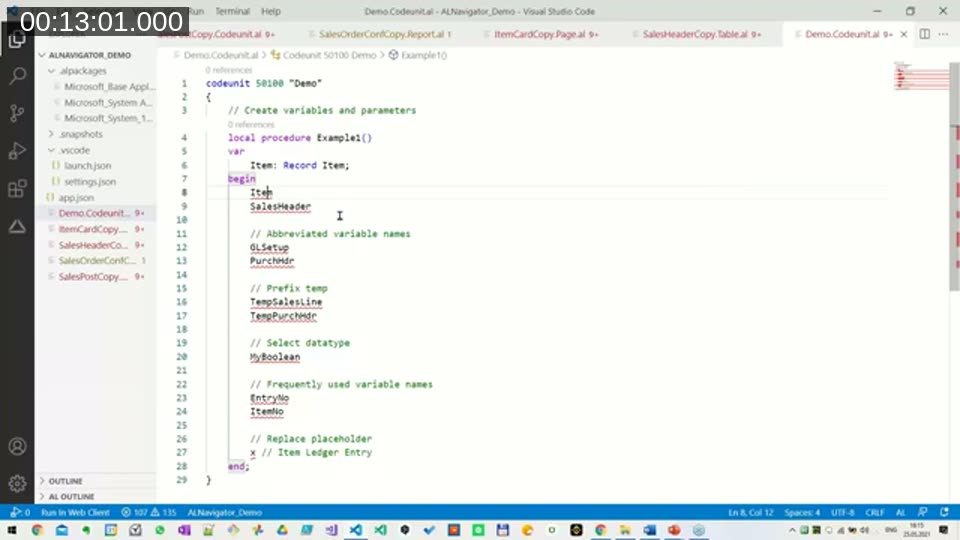Screen dimensions: 960x540
Task: Expand the AL OUTLINE panel
Action: pos(71,497)
